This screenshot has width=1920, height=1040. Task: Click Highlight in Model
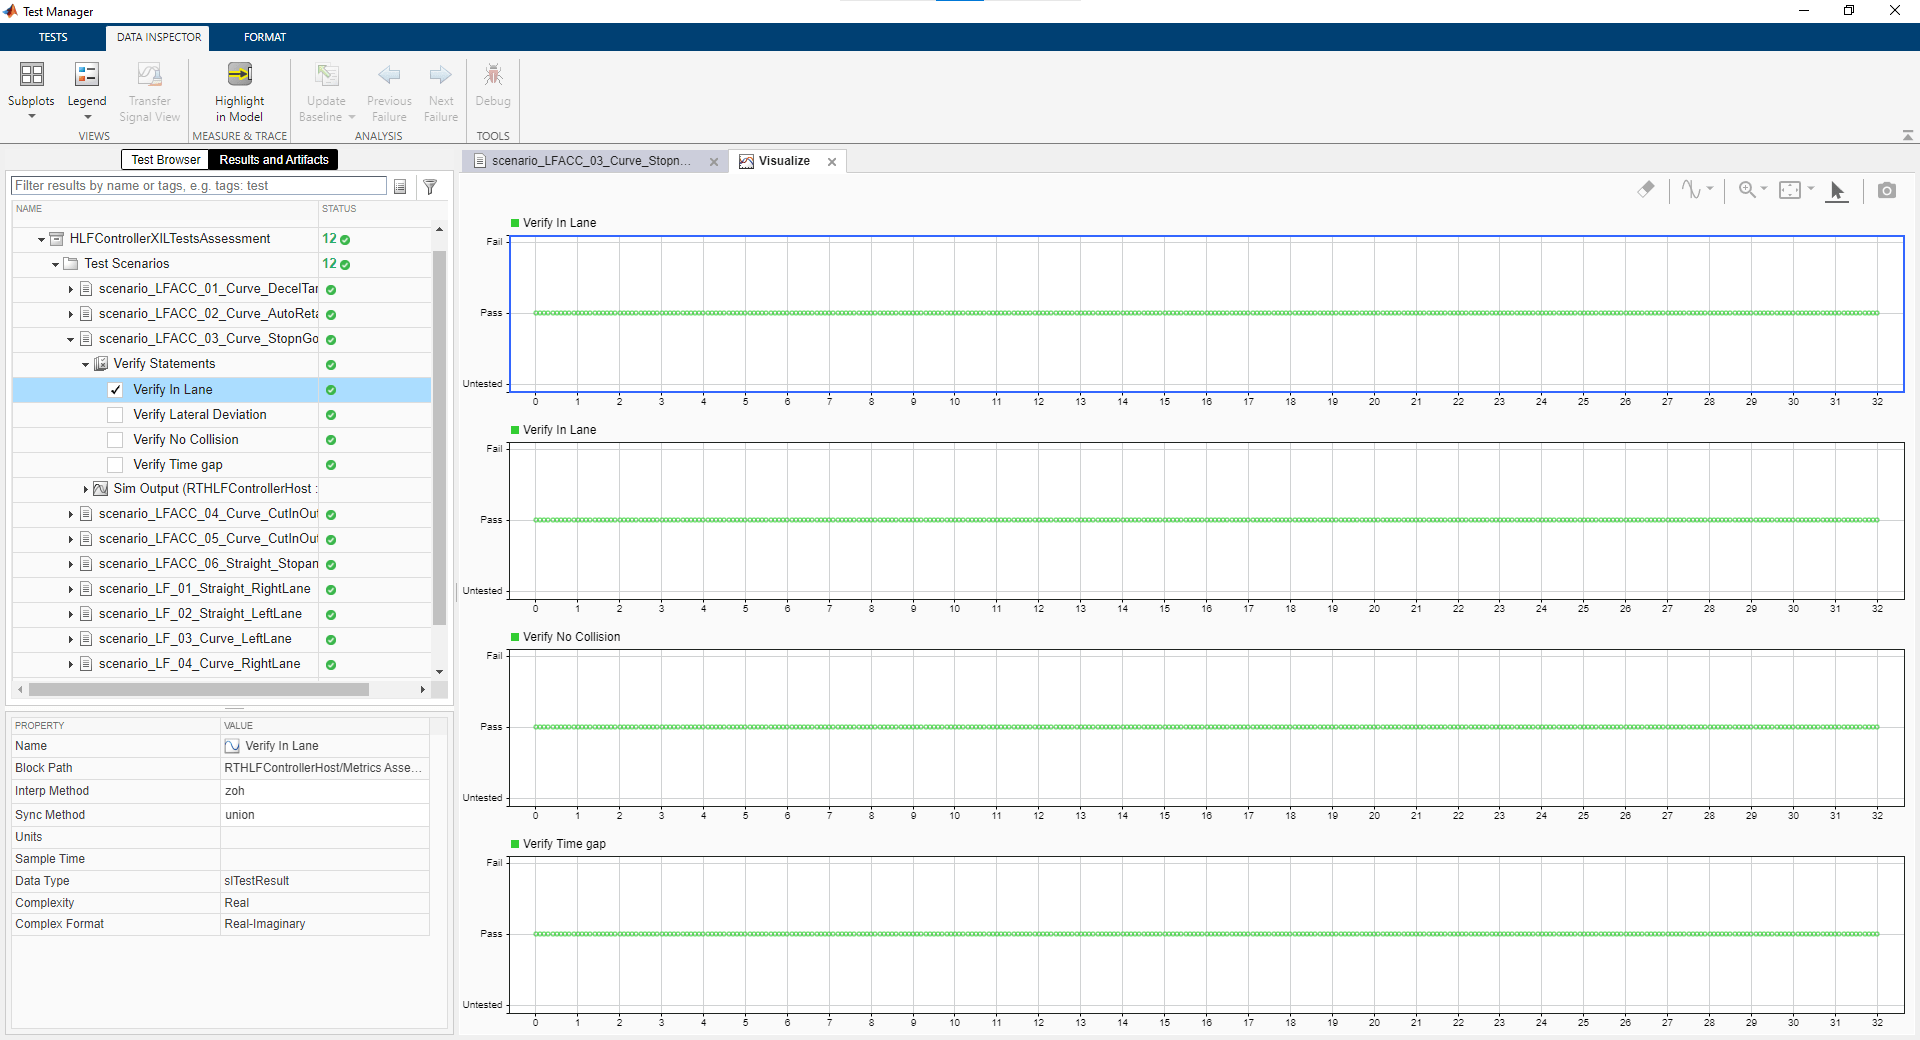pos(240,90)
